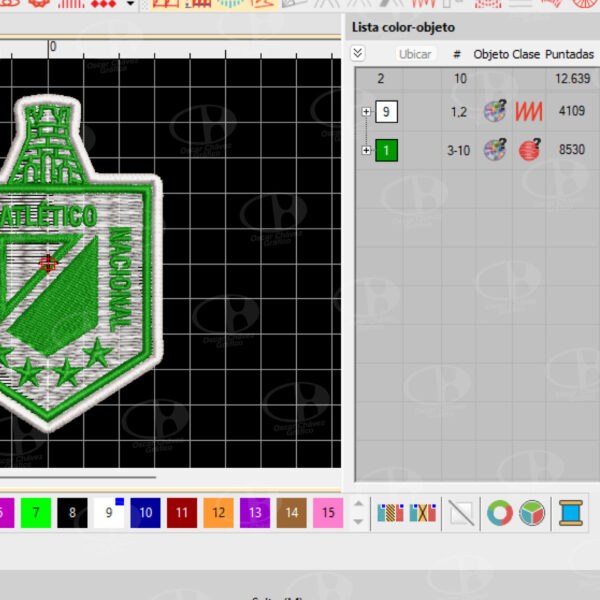The image size is (600, 600).
Task: Click the three-segment color wheel icon
Action: [532, 513]
